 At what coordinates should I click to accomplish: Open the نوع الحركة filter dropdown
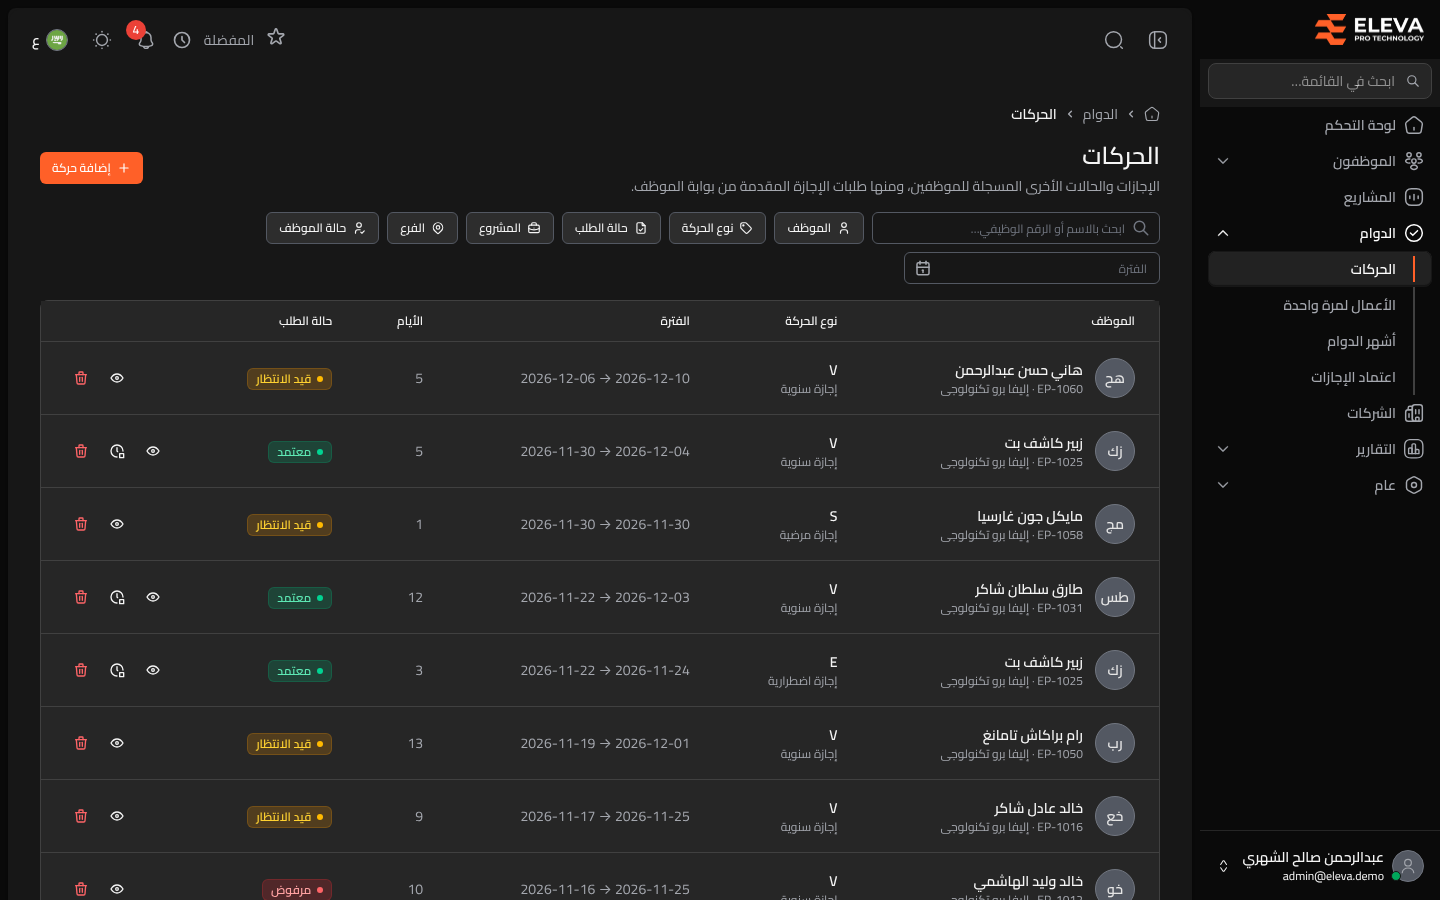pyautogui.click(x=717, y=228)
